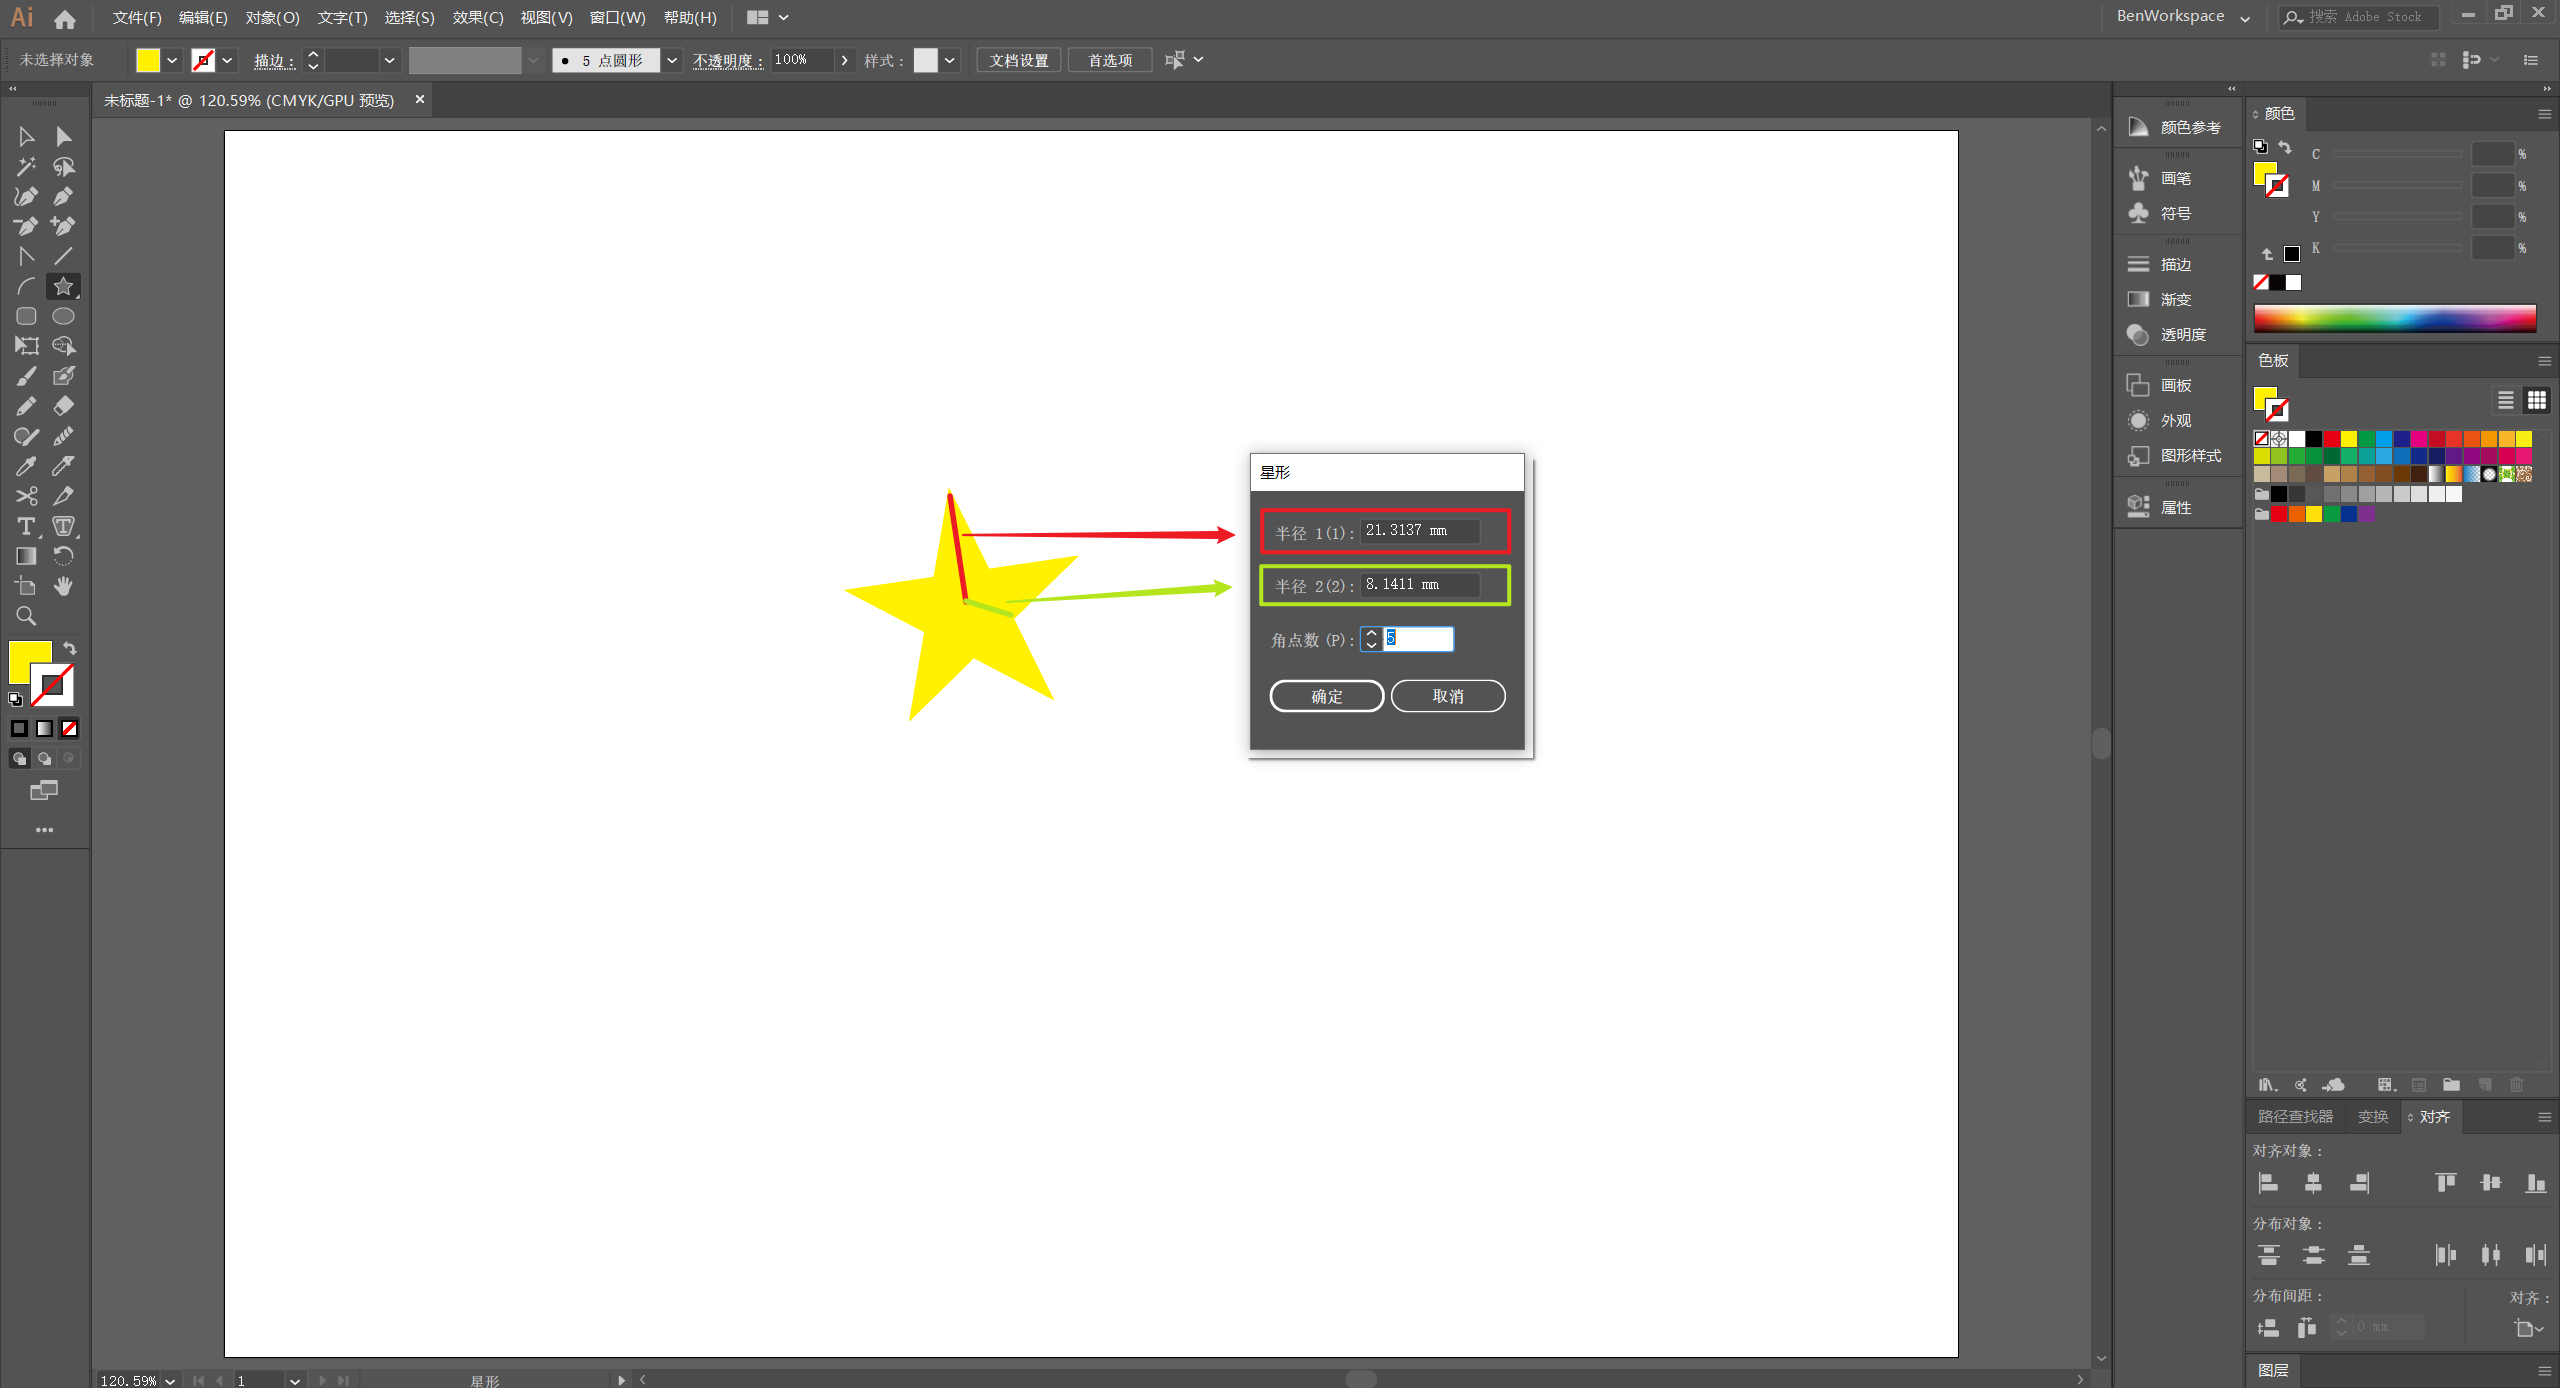Select the Scissors tool
2560x1388 pixels.
click(x=26, y=496)
